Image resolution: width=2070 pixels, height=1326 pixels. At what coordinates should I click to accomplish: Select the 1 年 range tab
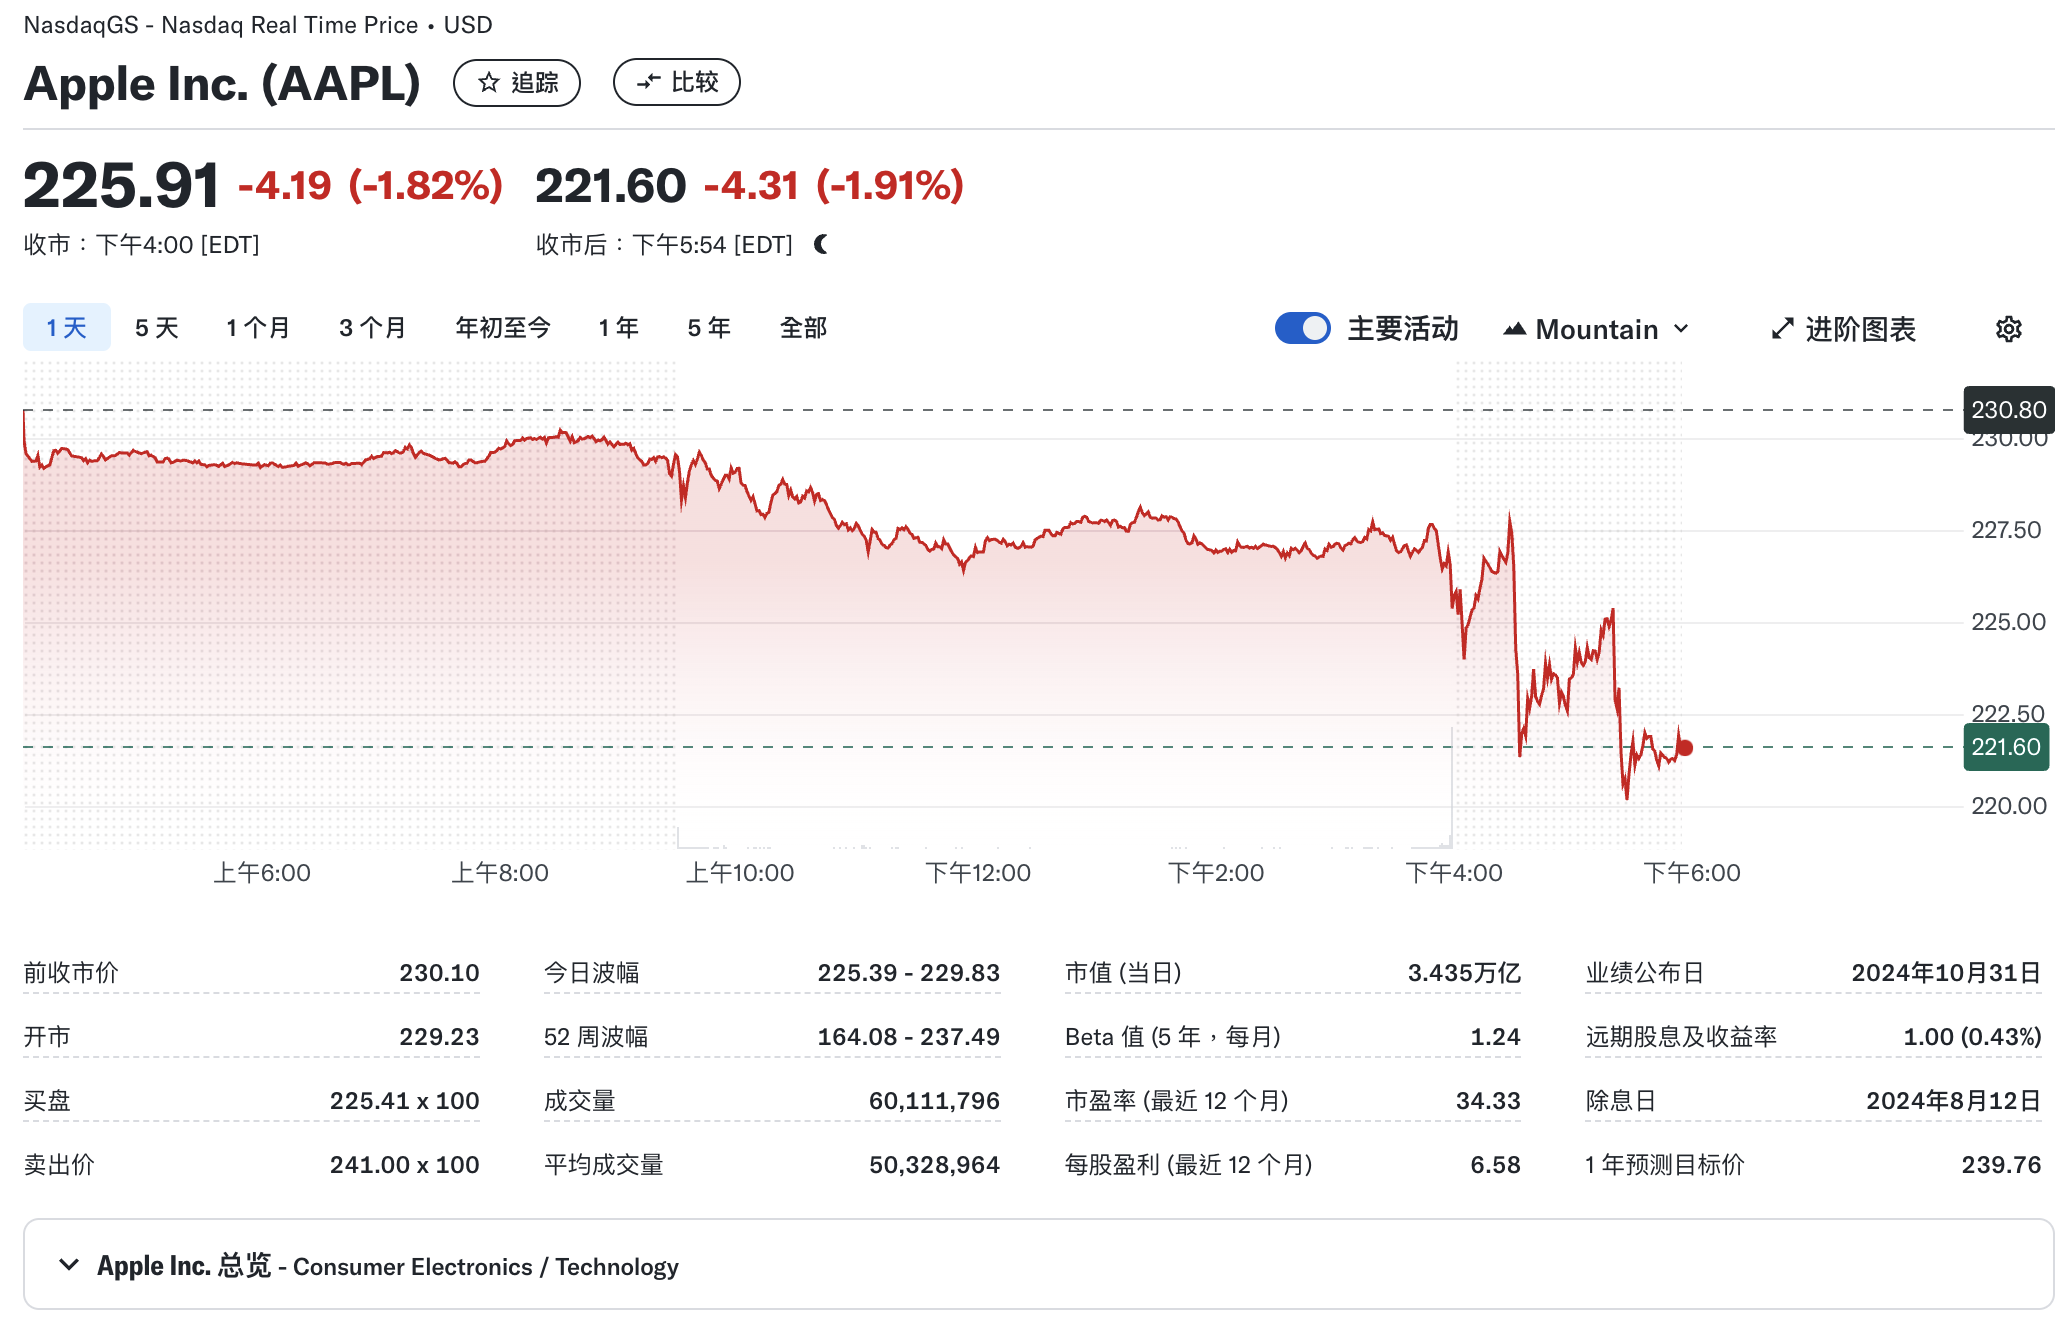(x=619, y=328)
